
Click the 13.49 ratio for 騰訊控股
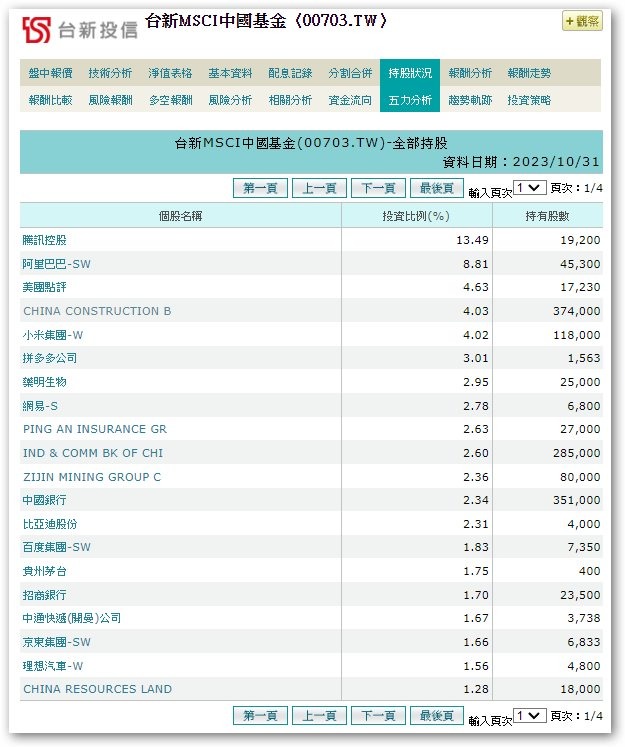coord(473,240)
